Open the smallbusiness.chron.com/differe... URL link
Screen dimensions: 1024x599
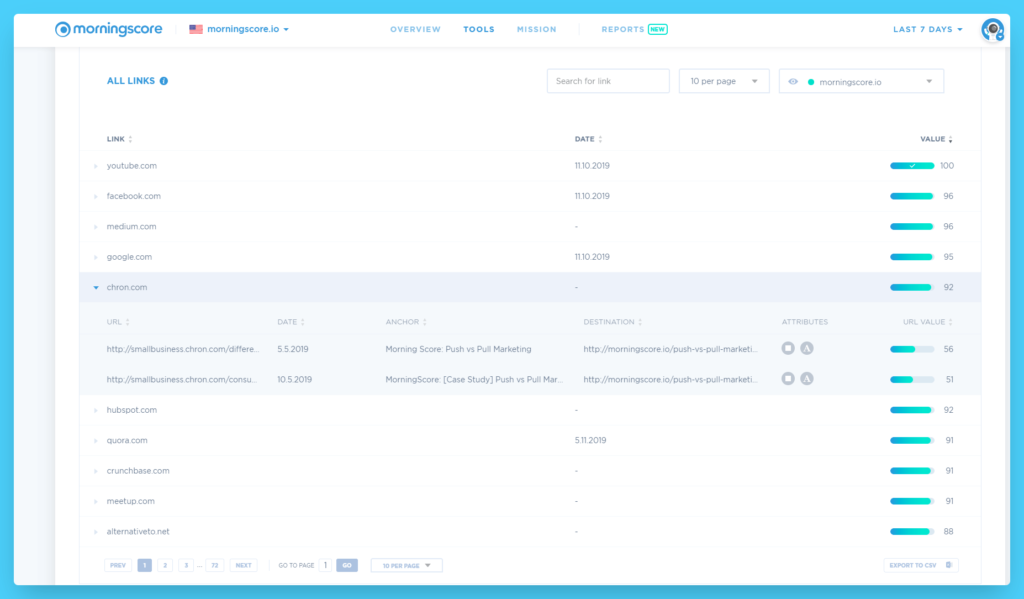click(183, 349)
